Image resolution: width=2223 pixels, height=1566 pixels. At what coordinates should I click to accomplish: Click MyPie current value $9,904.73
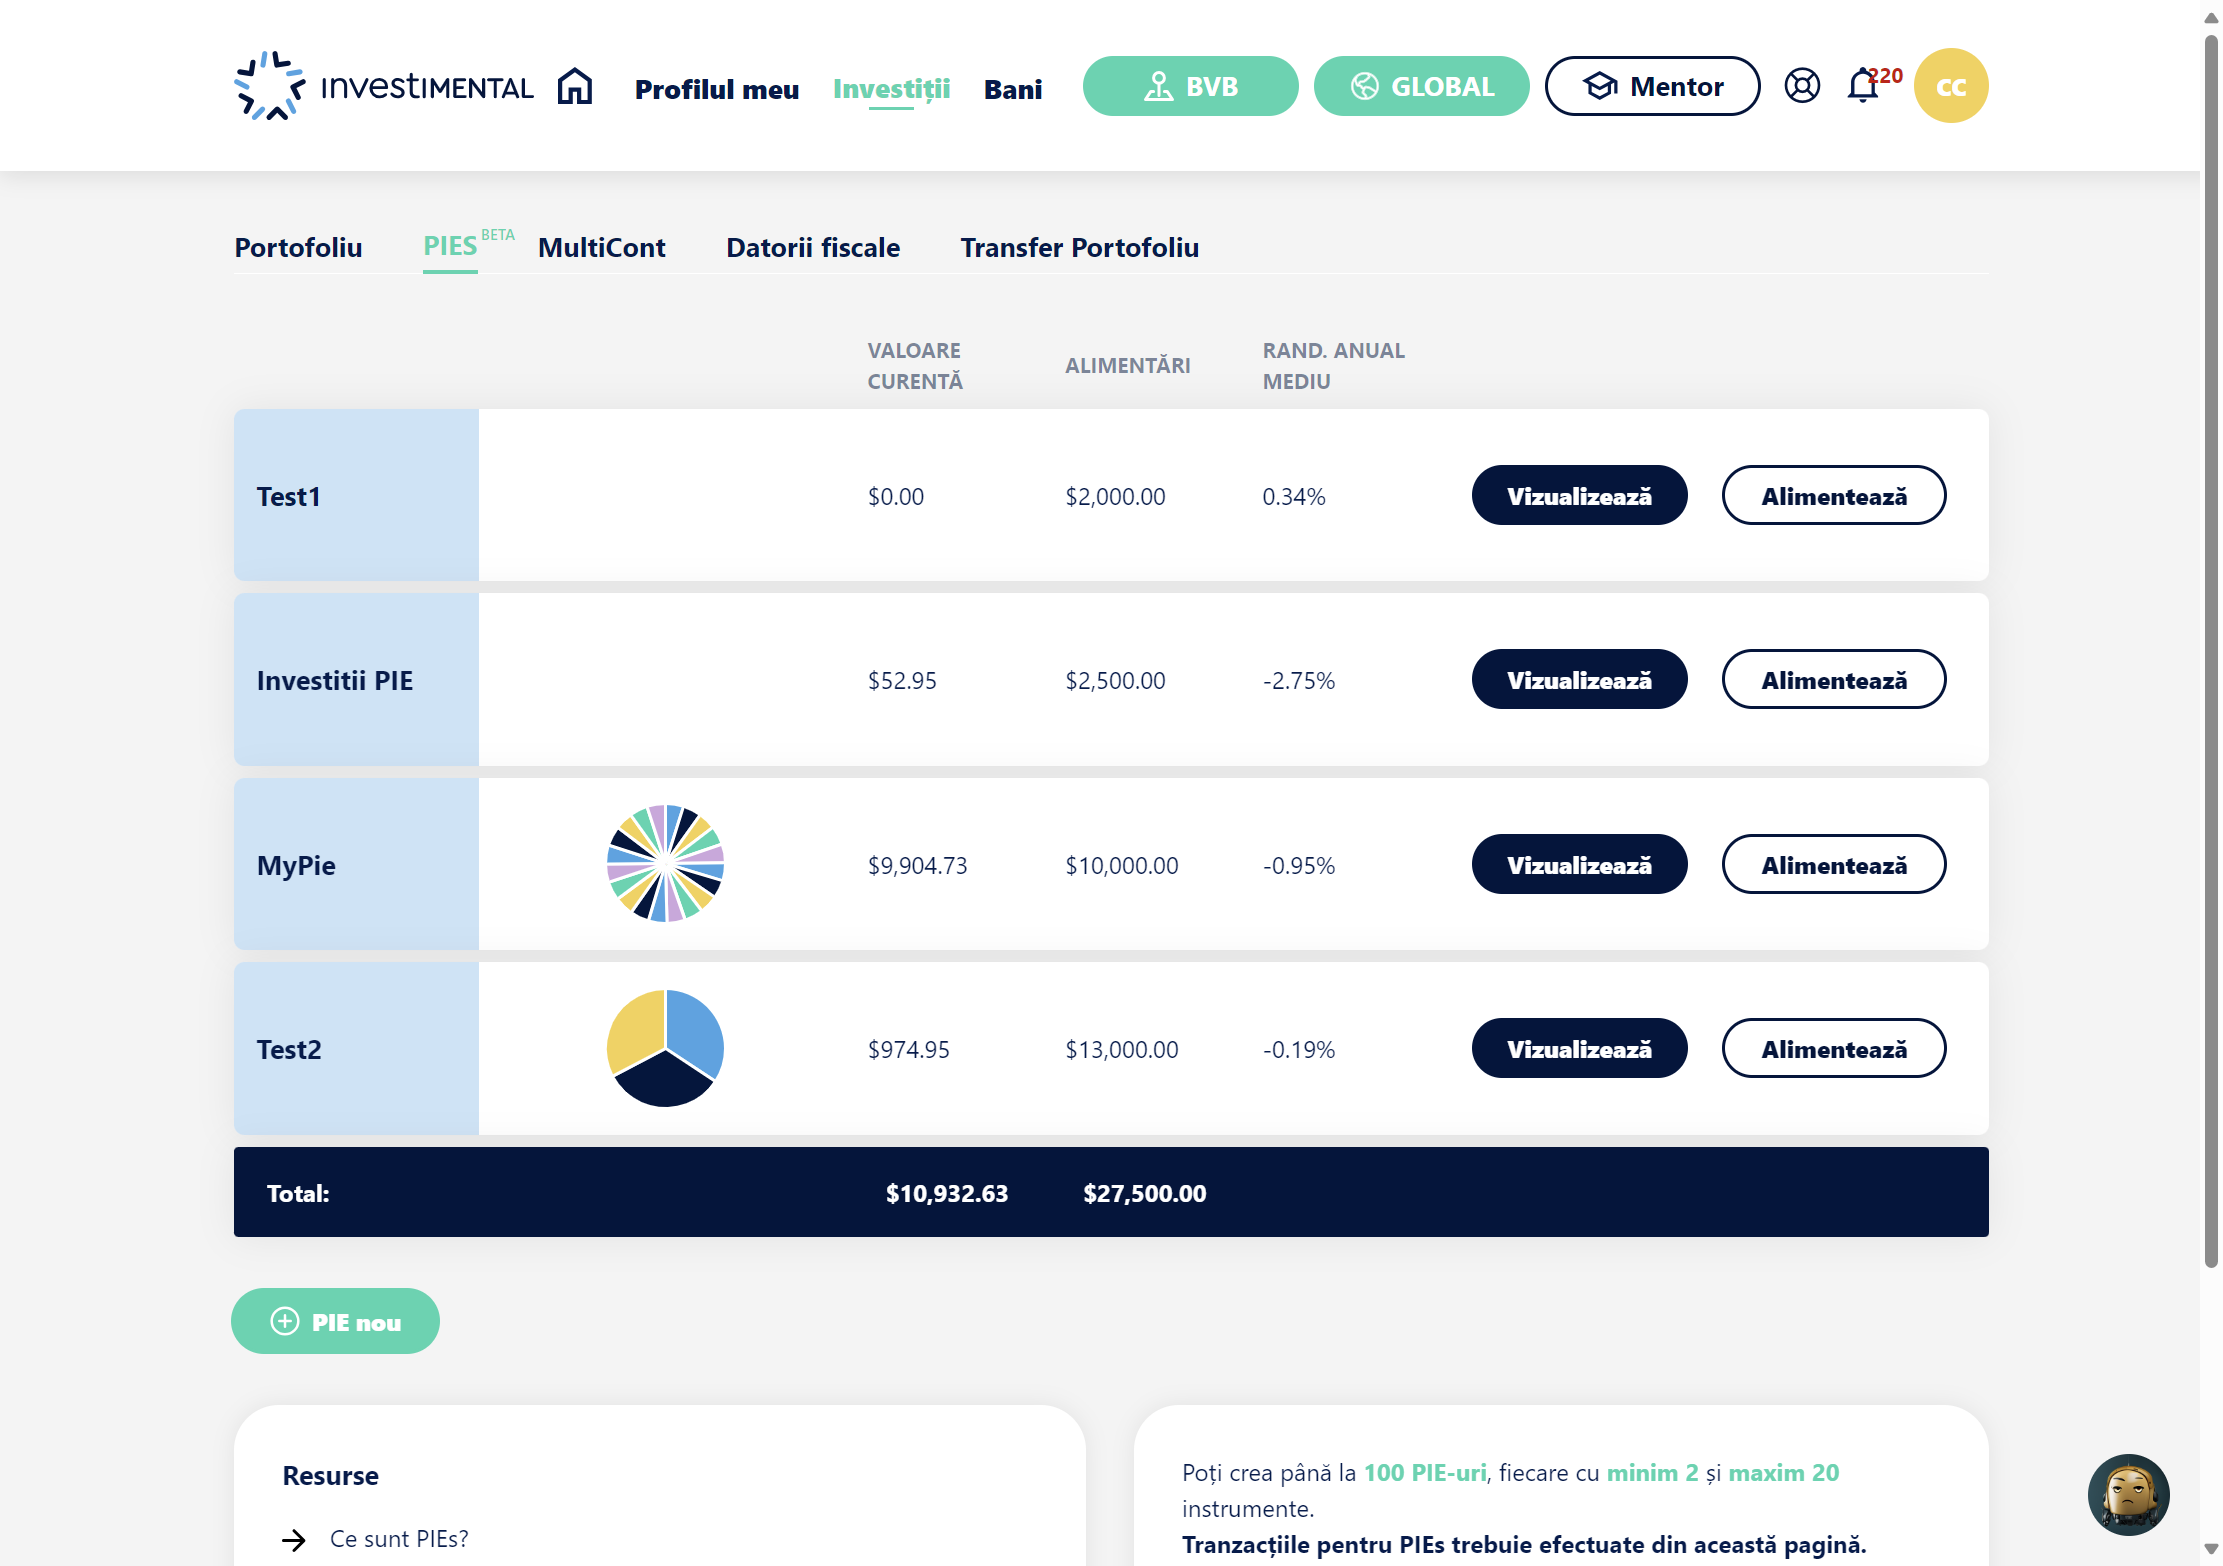coord(918,865)
